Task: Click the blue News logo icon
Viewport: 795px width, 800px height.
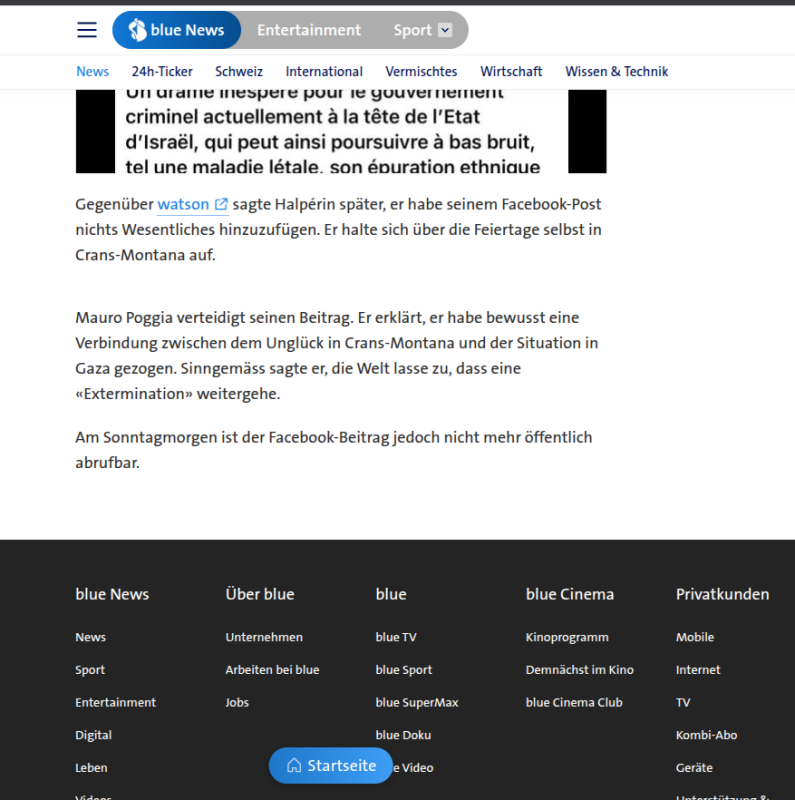Action: pyautogui.click(x=135, y=30)
